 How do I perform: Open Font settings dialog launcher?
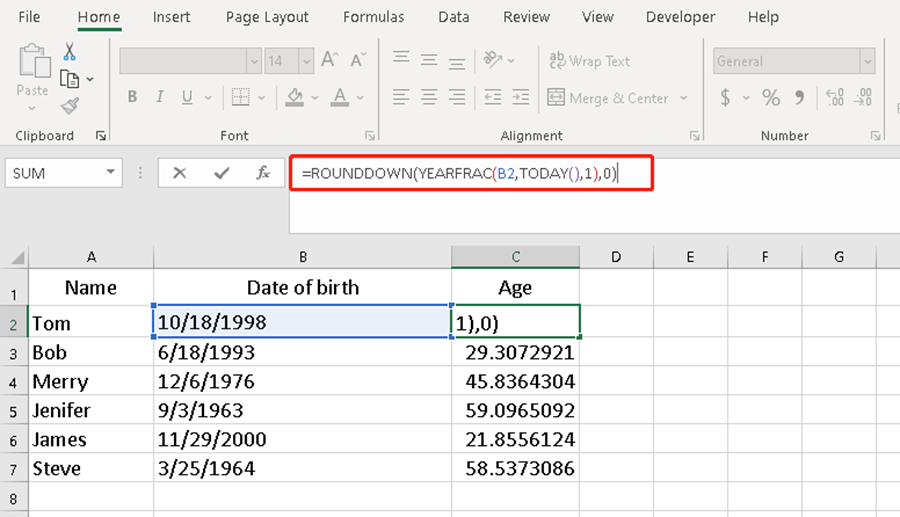[370, 135]
